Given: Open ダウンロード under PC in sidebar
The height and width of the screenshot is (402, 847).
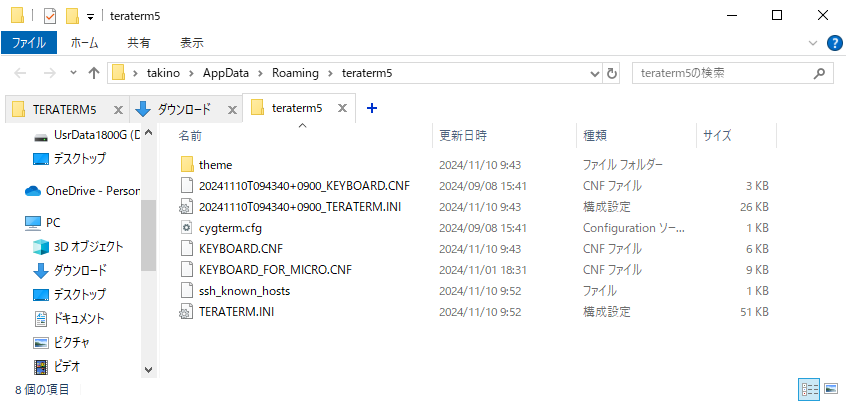Looking at the screenshot, I should click(x=70, y=270).
